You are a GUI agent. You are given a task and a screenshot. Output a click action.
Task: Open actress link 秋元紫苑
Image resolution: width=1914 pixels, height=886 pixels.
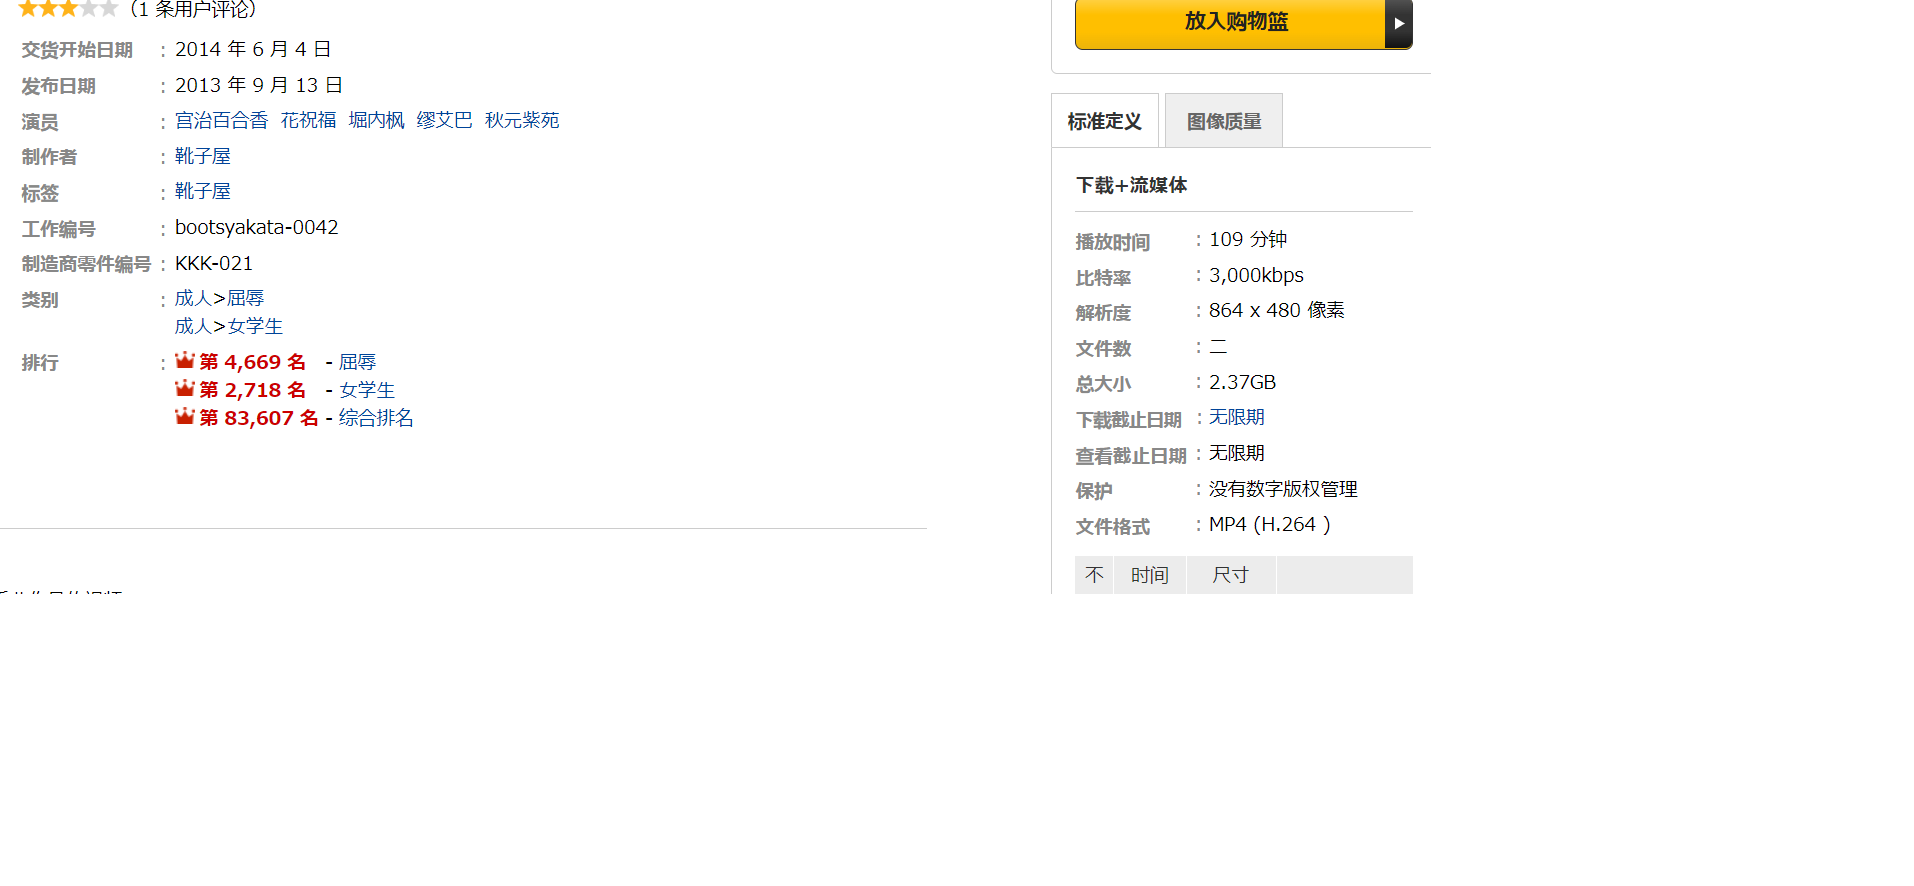pyautogui.click(x=522, y=120)
